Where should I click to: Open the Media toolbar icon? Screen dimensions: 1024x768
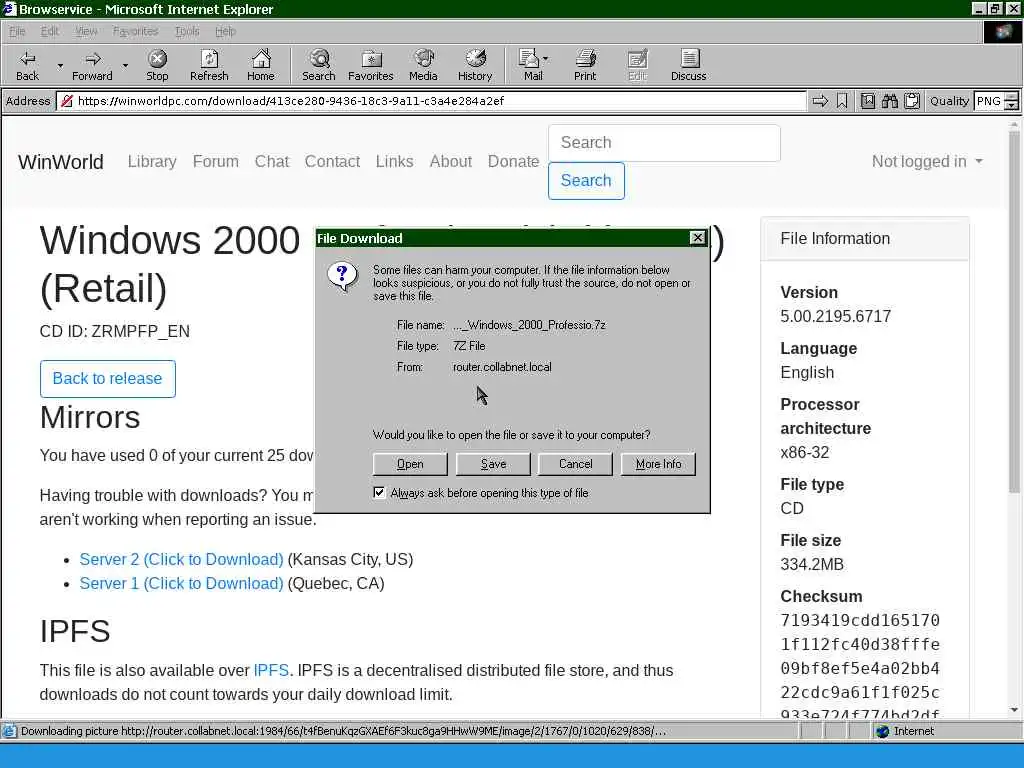point(423,59)
